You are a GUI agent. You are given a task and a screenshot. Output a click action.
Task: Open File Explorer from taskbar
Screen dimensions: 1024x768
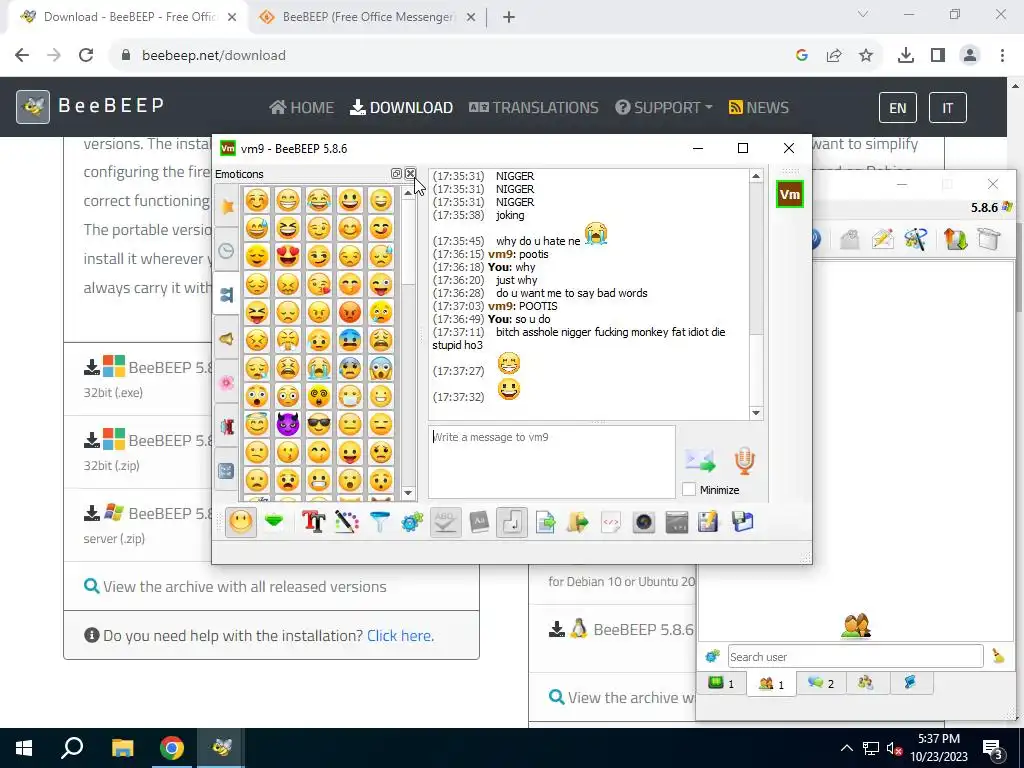pos(122,748)
